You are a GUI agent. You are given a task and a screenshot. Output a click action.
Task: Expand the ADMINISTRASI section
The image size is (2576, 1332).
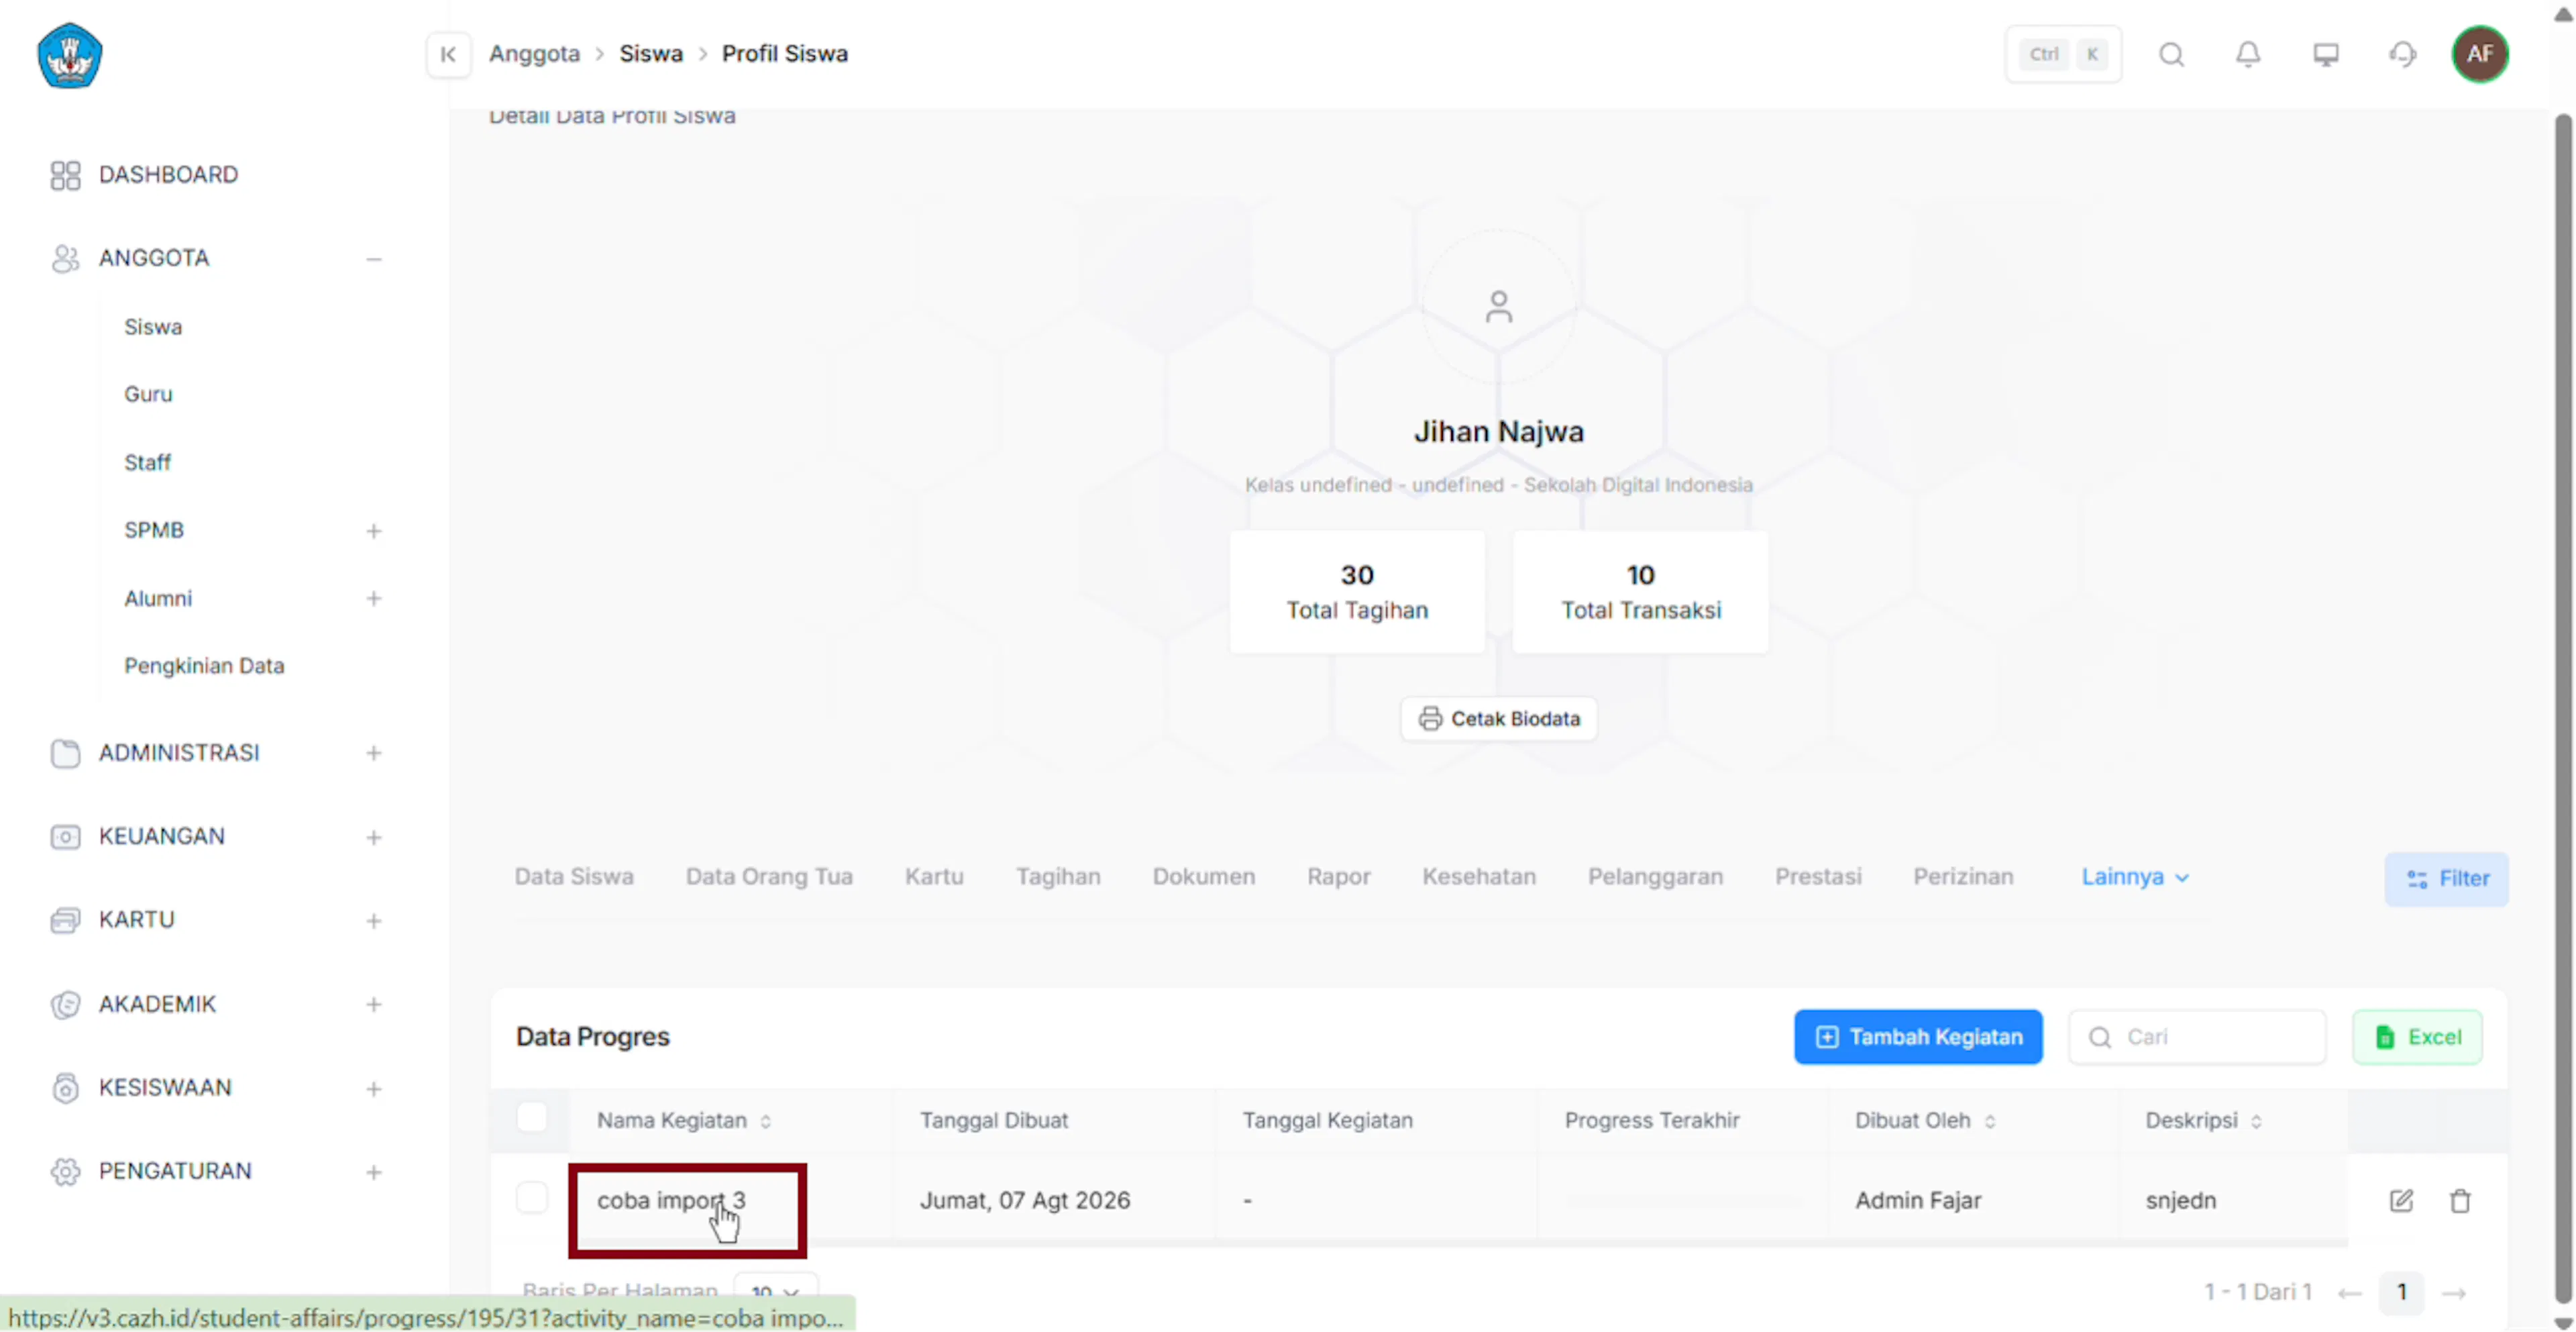373,753
